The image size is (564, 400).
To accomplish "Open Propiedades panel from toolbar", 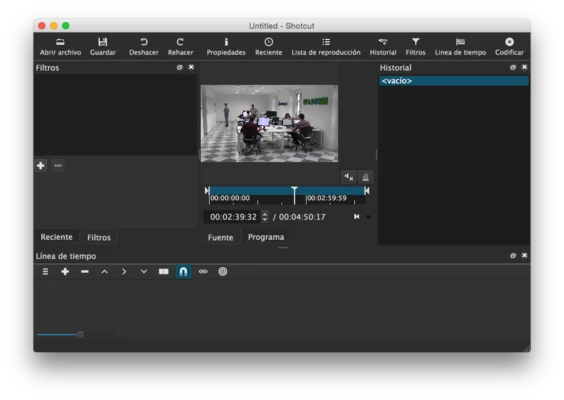I will 226,47.
